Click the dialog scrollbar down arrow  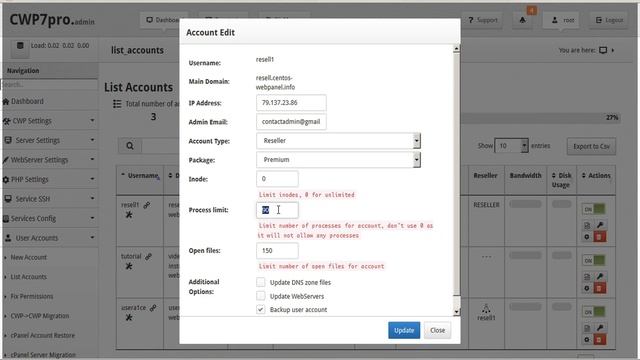(456, 311)
